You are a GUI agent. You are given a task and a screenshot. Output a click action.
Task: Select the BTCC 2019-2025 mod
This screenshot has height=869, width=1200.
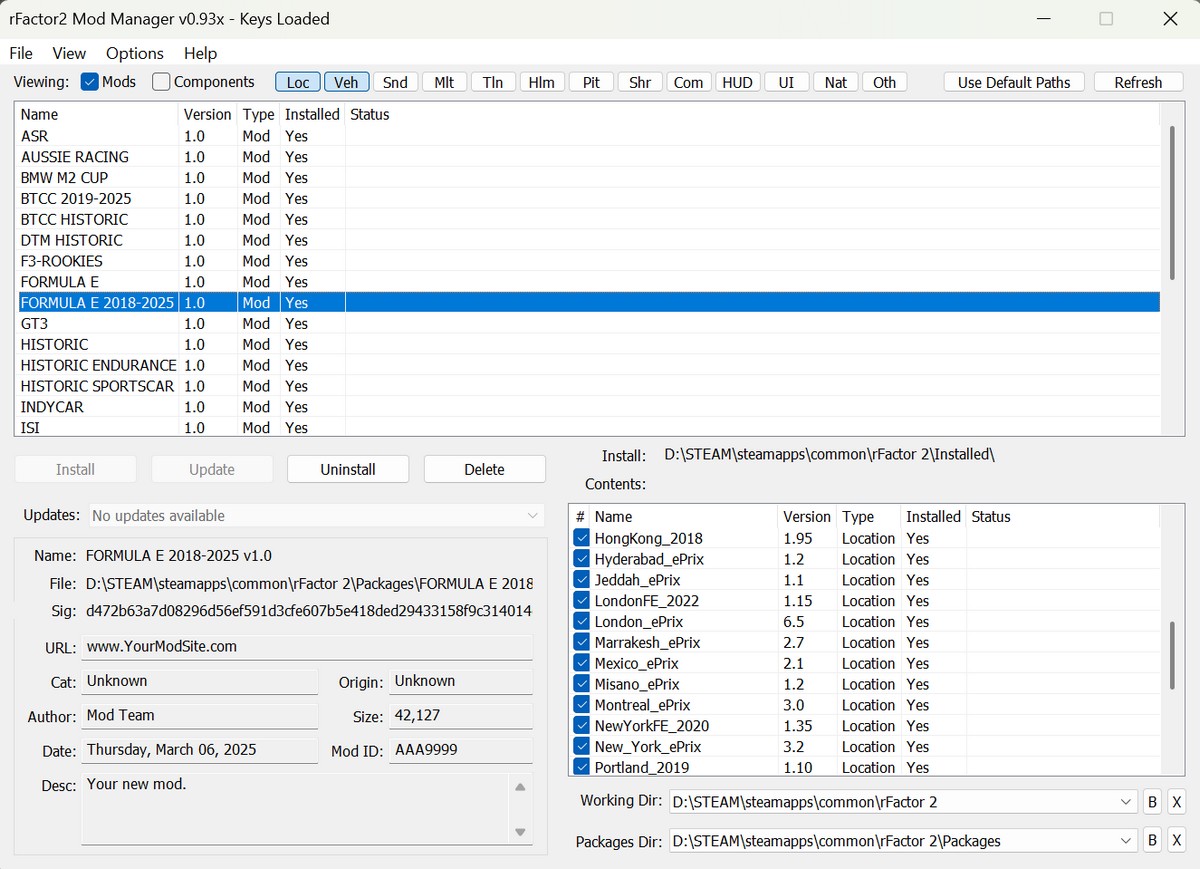[x=589, y=199]
